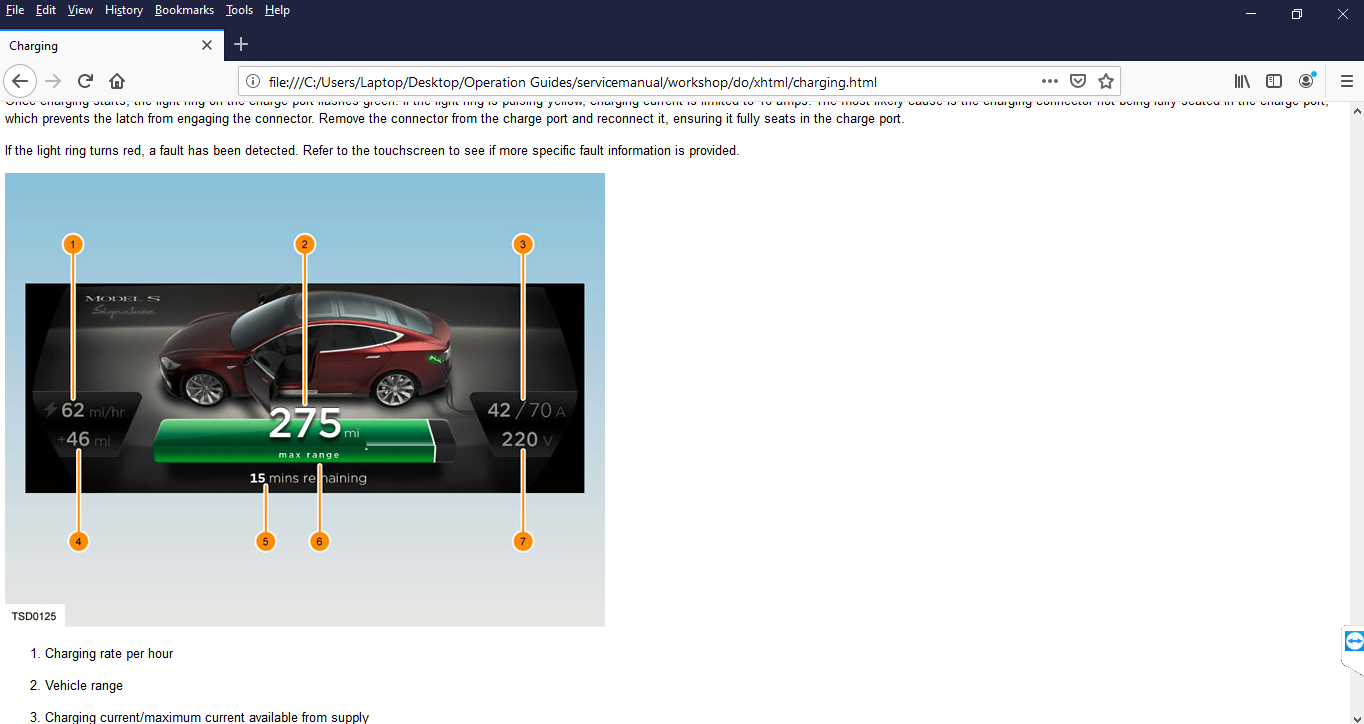1364x724 pixels.
Task: Open the Firefox account profile icon
Action: point(1306,81)
